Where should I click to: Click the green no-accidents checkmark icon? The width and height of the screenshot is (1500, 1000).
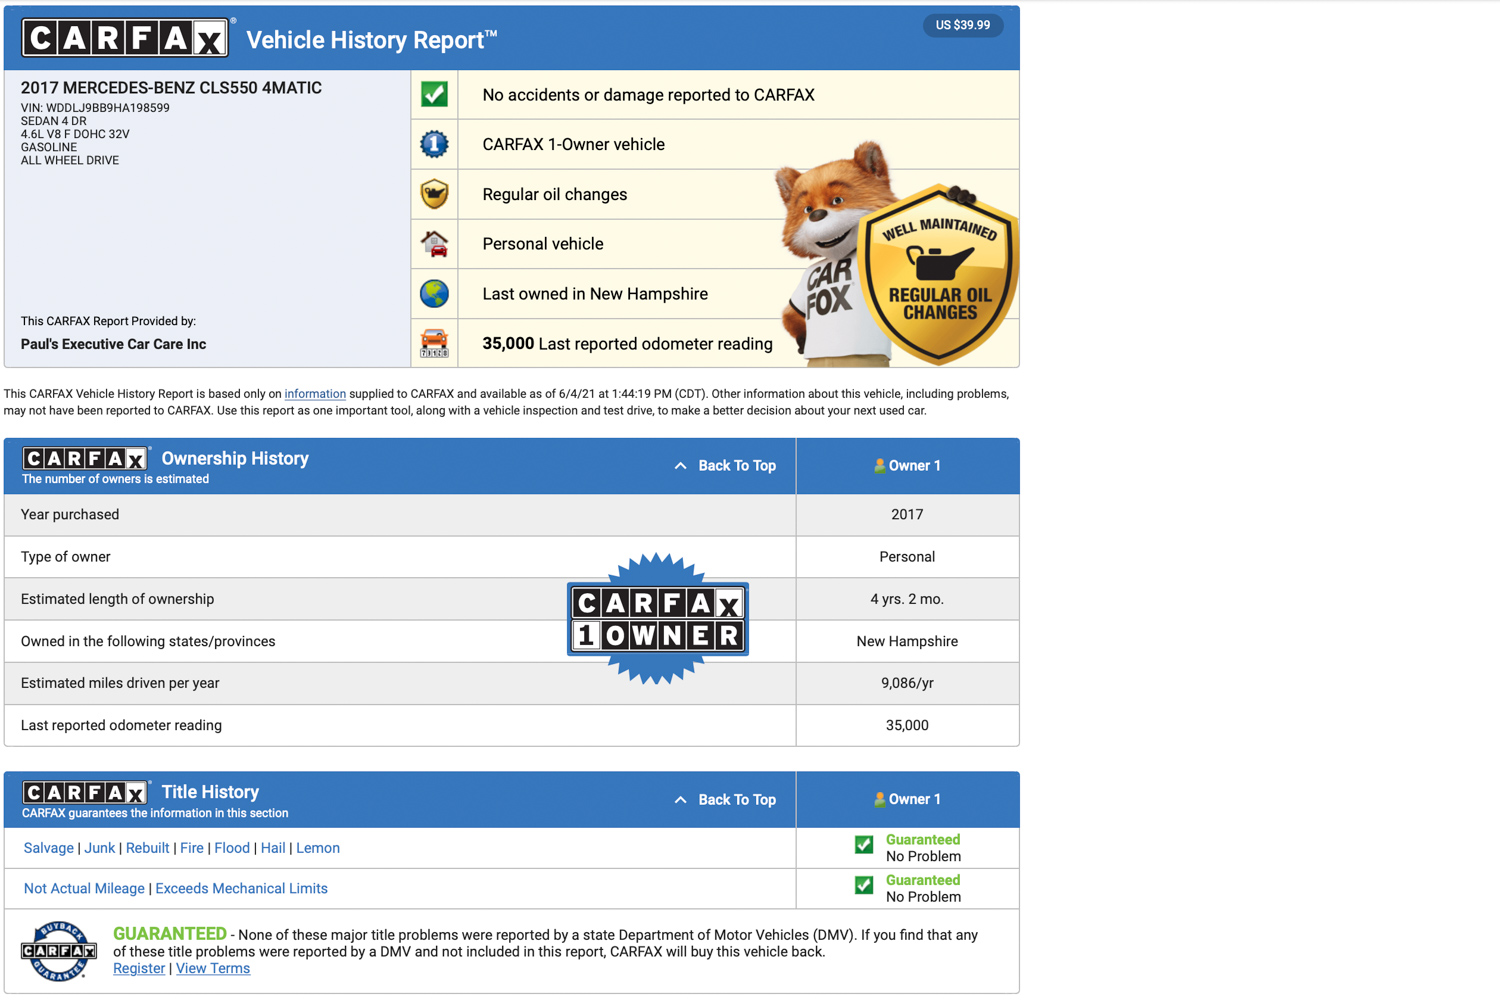coord(434,94)
